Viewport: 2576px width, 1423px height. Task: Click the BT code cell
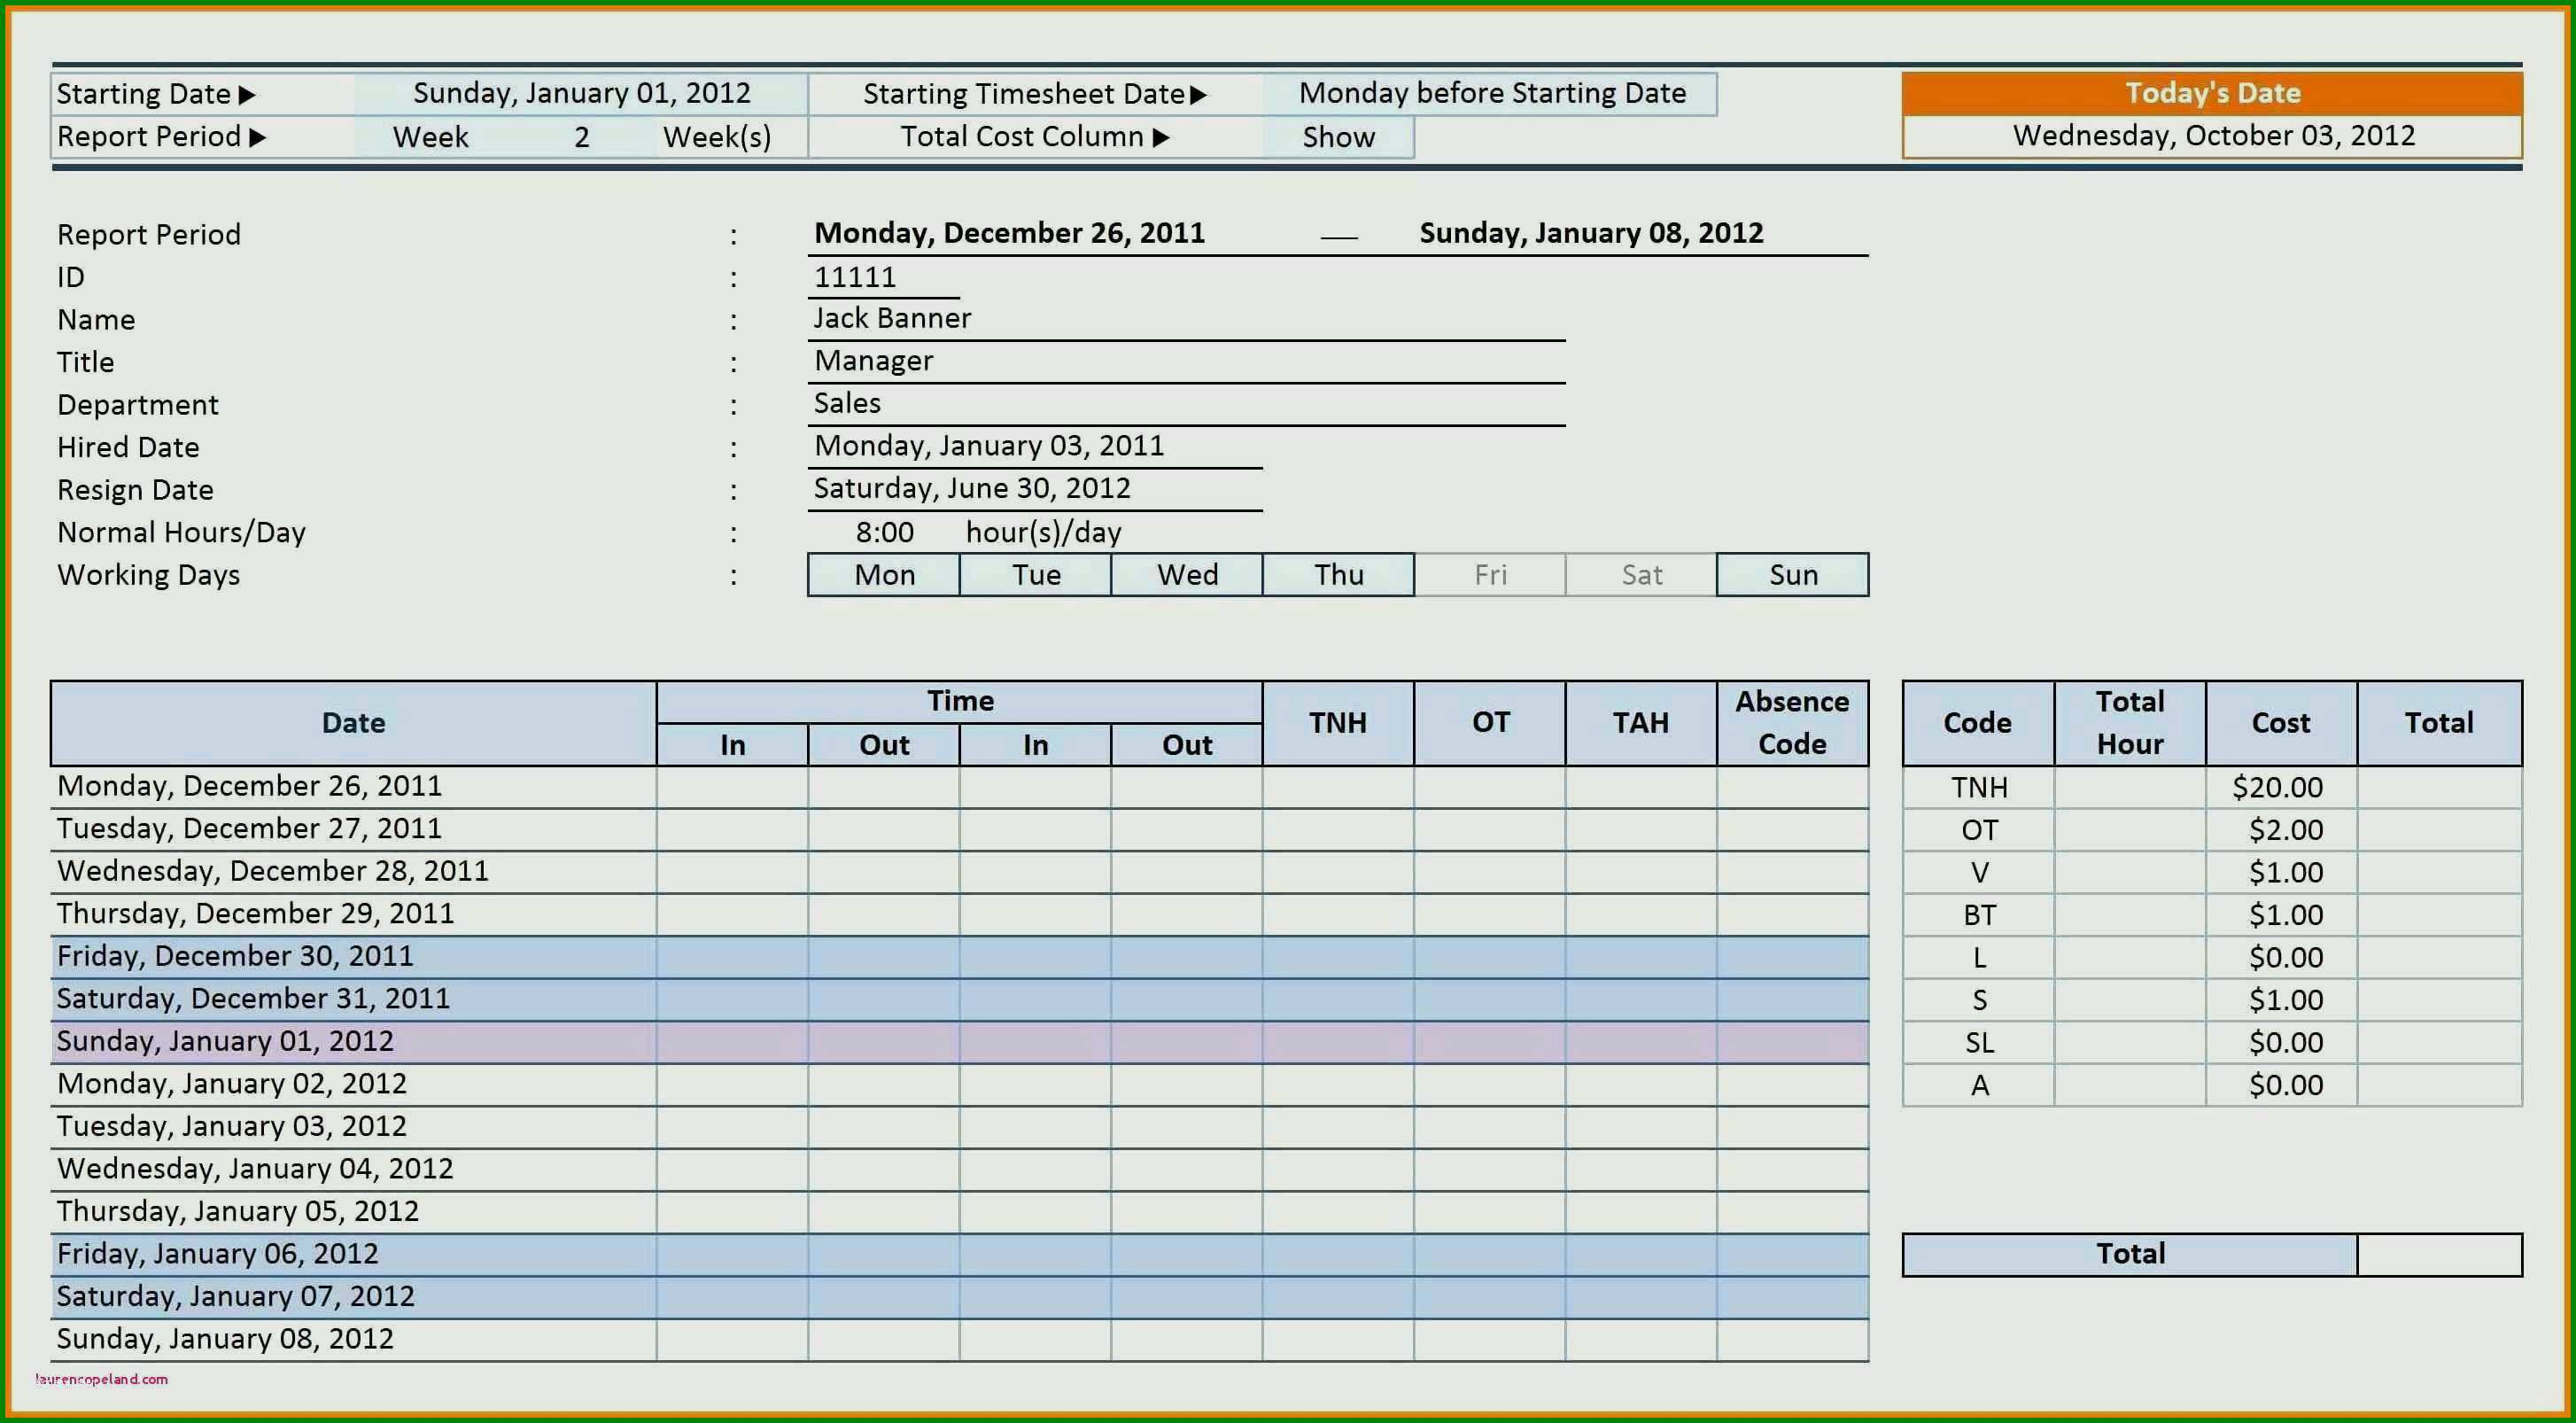tap(1979, 915)
